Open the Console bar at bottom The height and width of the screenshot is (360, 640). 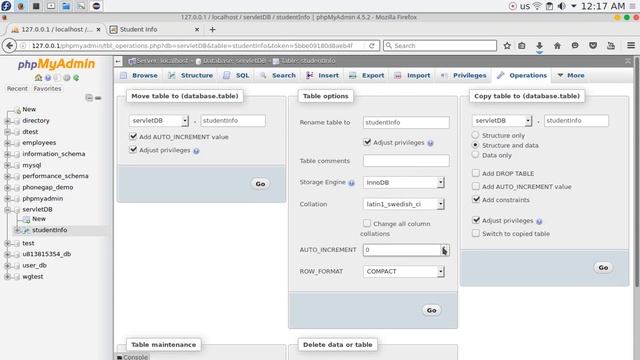[132, 357]
